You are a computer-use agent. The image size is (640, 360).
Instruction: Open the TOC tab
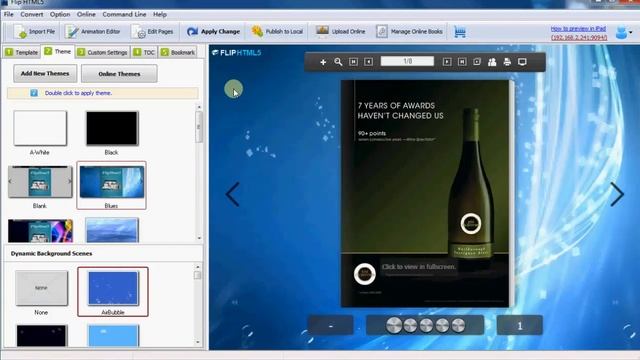click(144, 52)
